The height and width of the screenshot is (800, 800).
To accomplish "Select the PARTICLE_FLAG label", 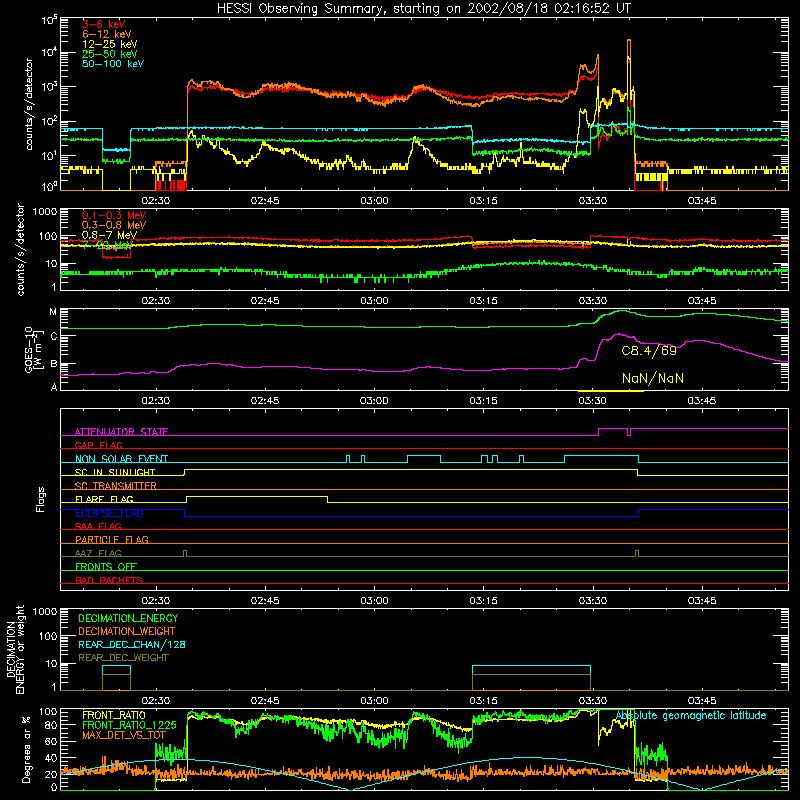I will pos(112,540).
